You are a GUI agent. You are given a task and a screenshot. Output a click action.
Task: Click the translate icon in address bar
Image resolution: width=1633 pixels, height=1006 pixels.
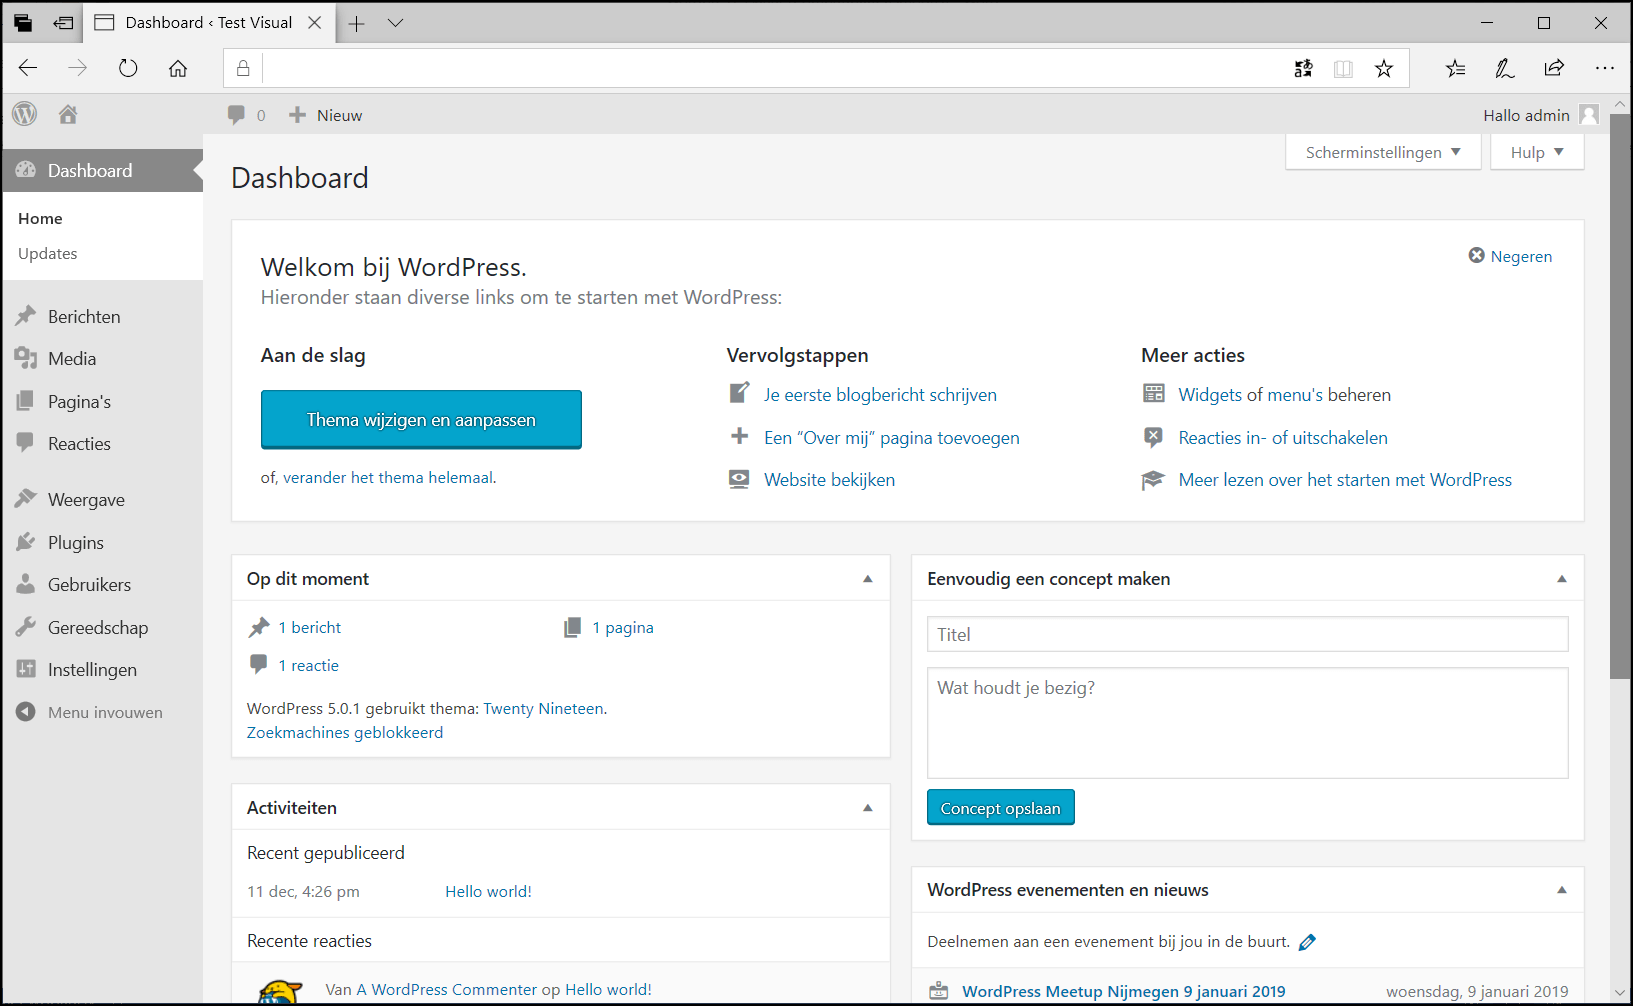1303,68
